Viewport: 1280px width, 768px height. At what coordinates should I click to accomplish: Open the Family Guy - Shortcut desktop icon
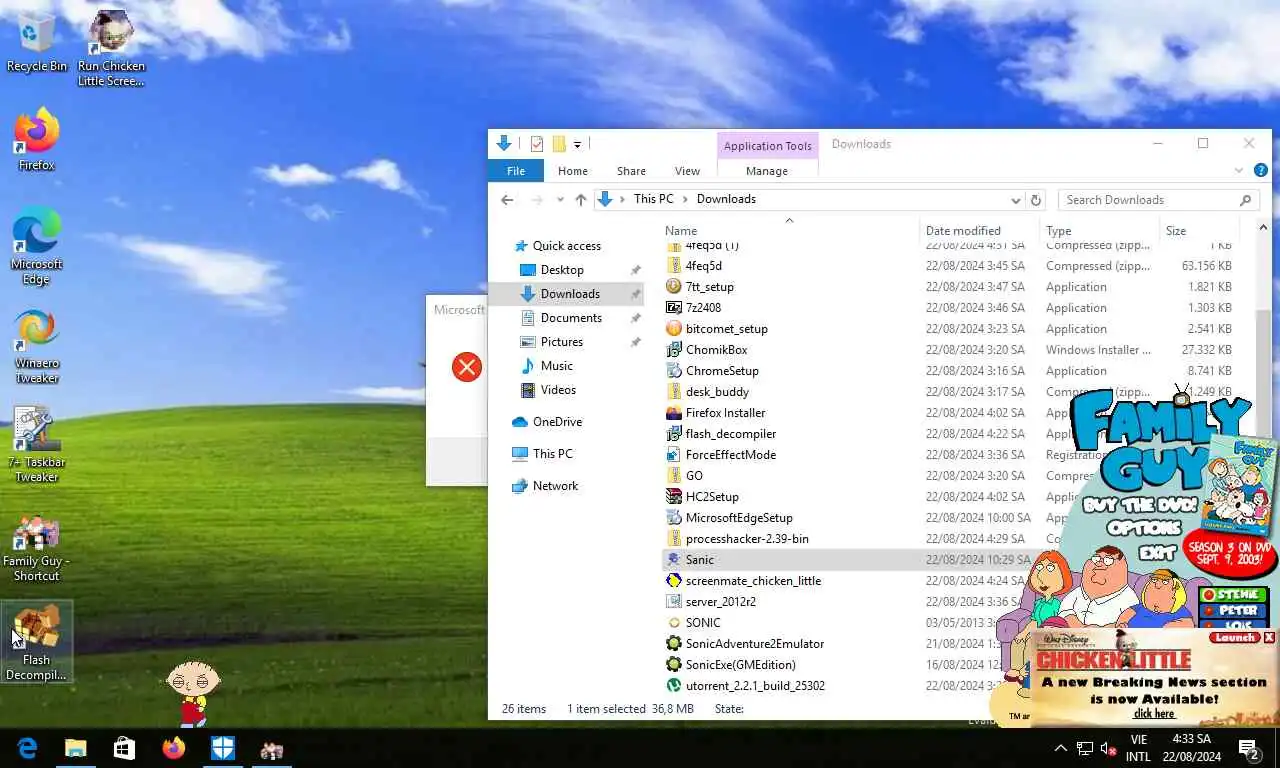coord(36,548)
